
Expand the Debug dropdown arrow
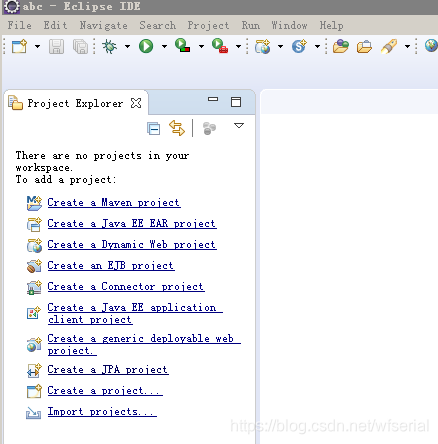tap(128, 46)
